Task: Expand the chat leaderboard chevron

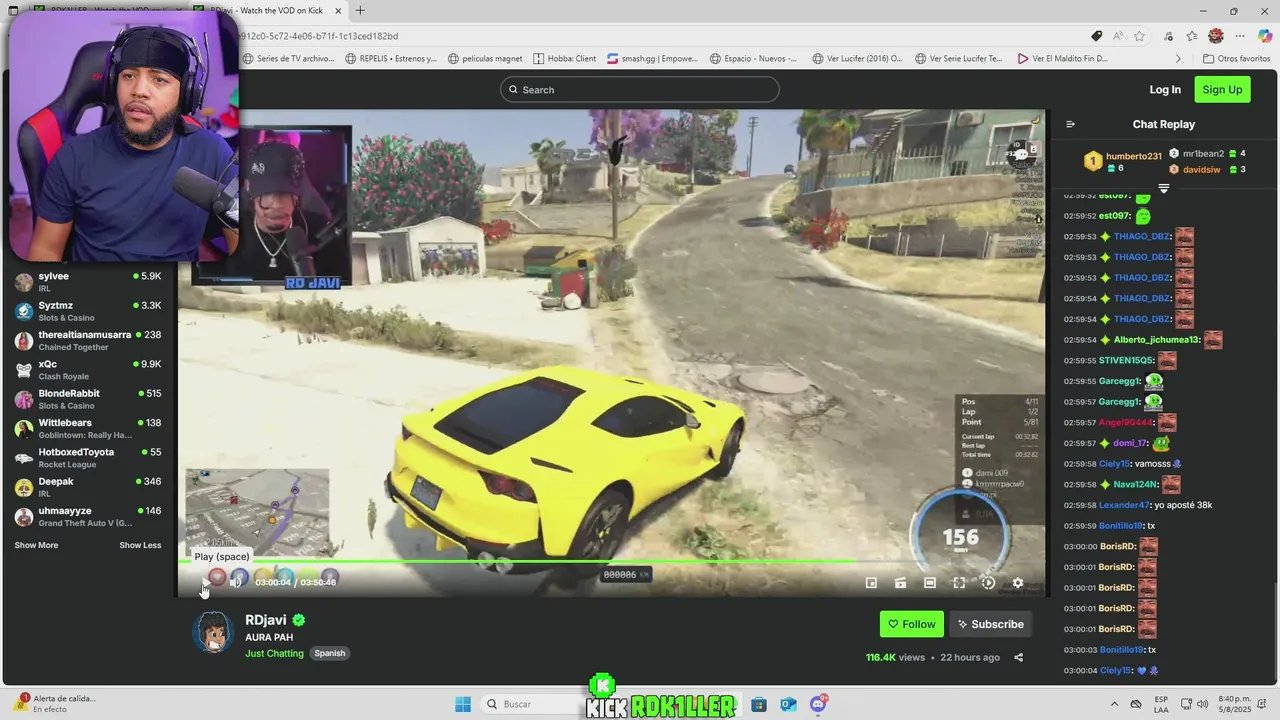Action: coord(1163,188)
